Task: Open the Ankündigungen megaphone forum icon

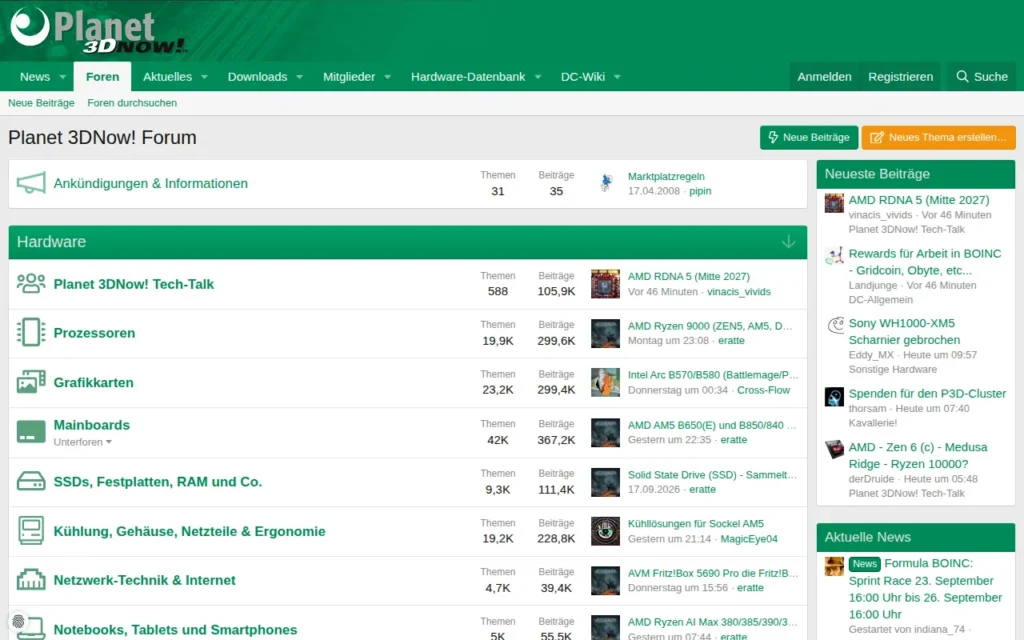Action: coord(31,184)
